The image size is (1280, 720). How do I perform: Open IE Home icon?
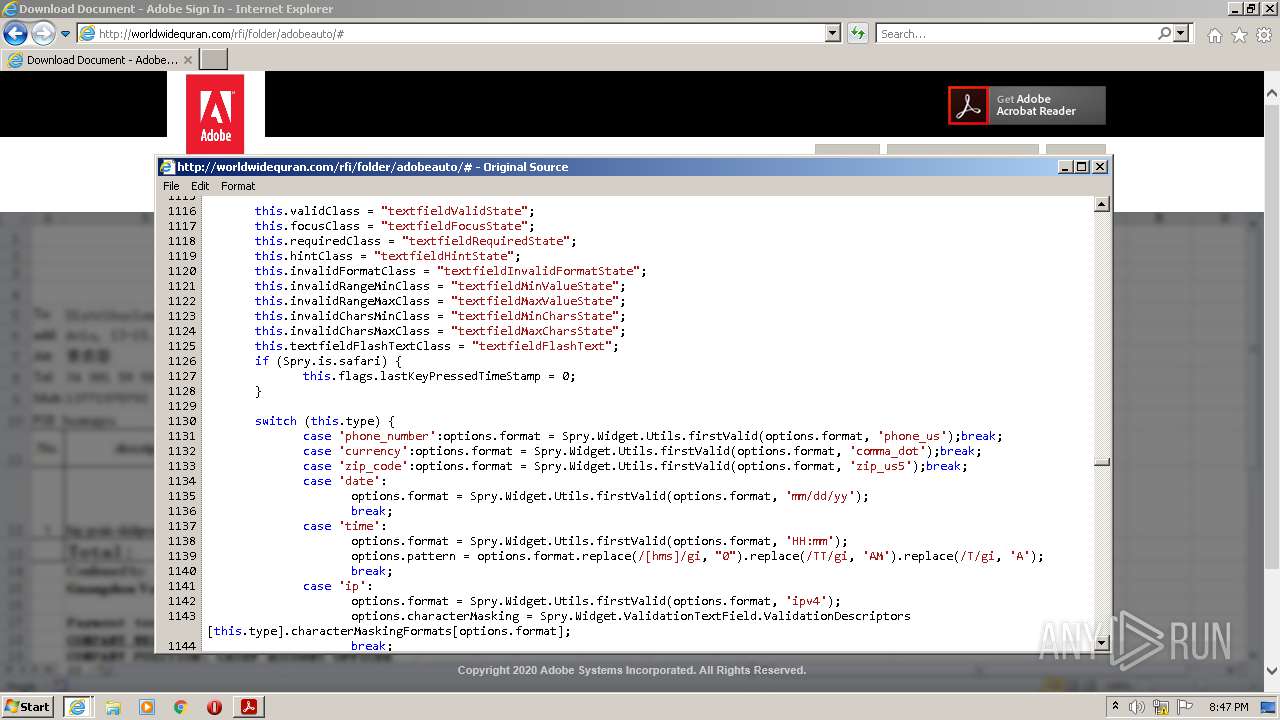pos(1214,35)
